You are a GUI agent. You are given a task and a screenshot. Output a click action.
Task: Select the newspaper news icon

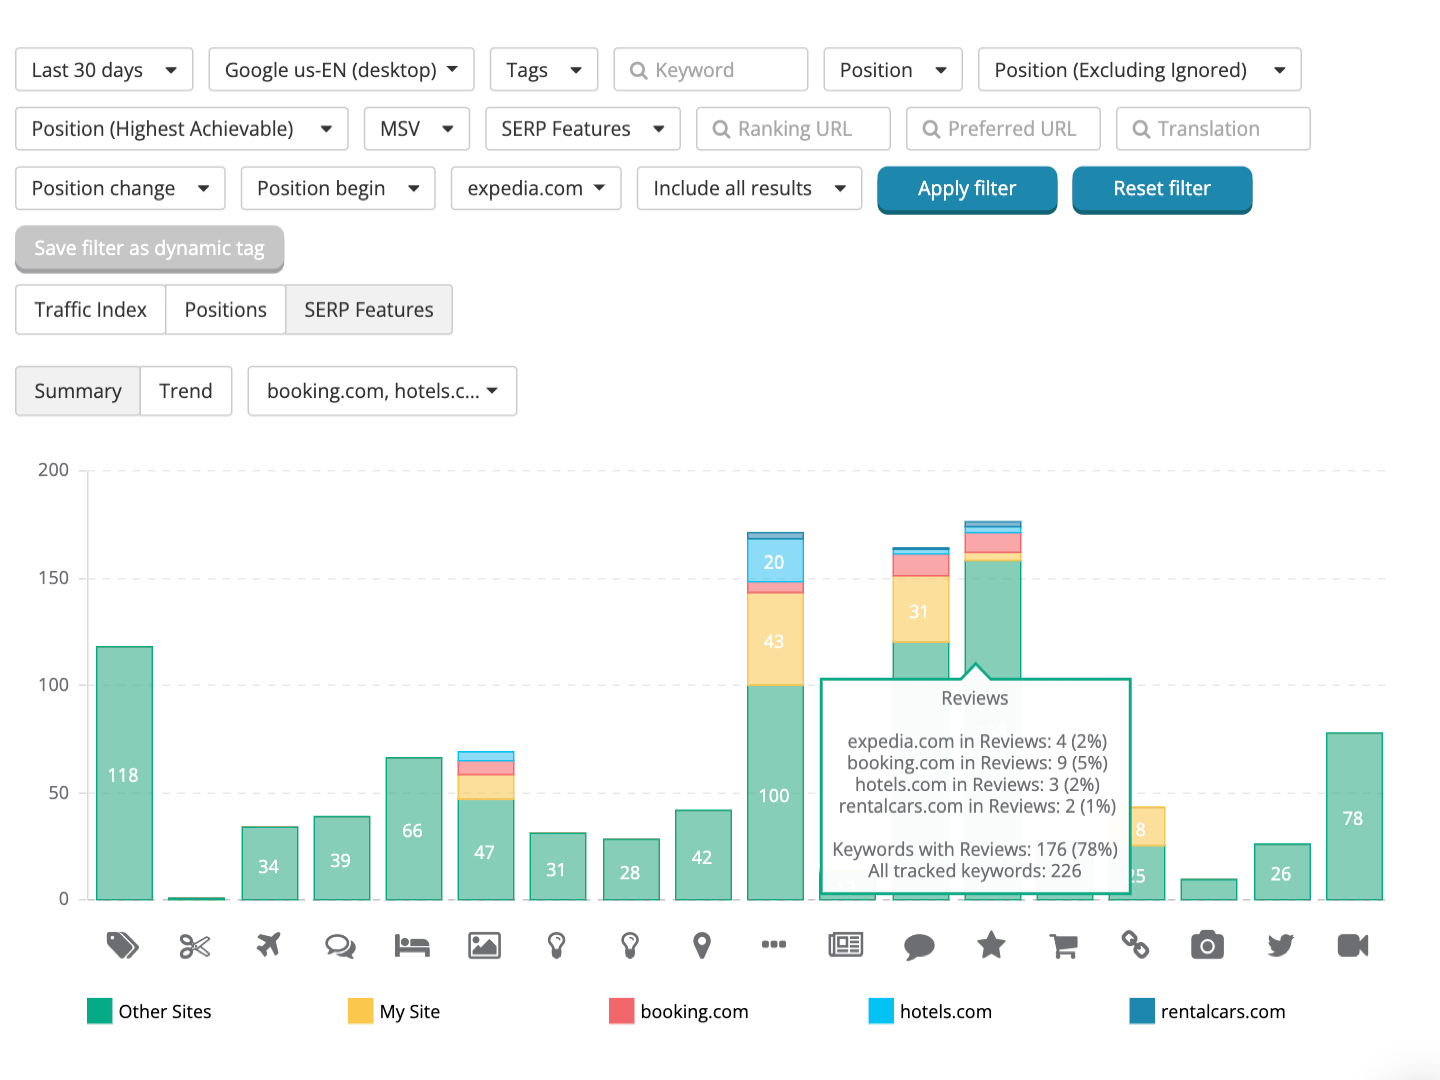click(x=846, y=945)
